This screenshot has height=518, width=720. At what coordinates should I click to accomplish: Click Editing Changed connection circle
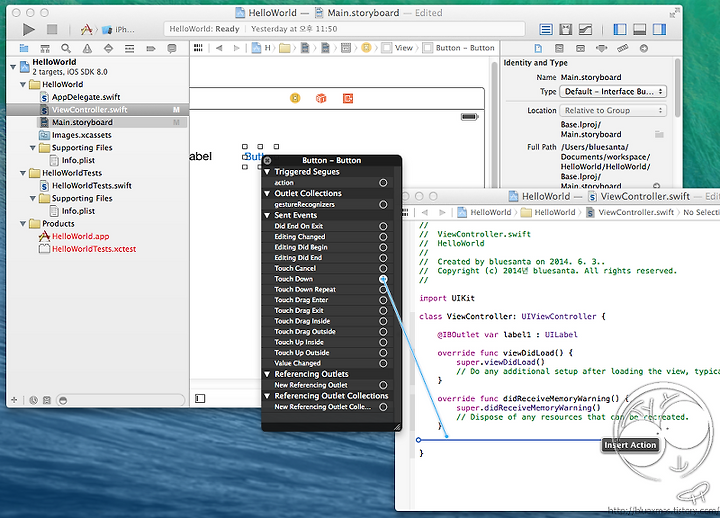pyautogui.click(x=383, y=236)
